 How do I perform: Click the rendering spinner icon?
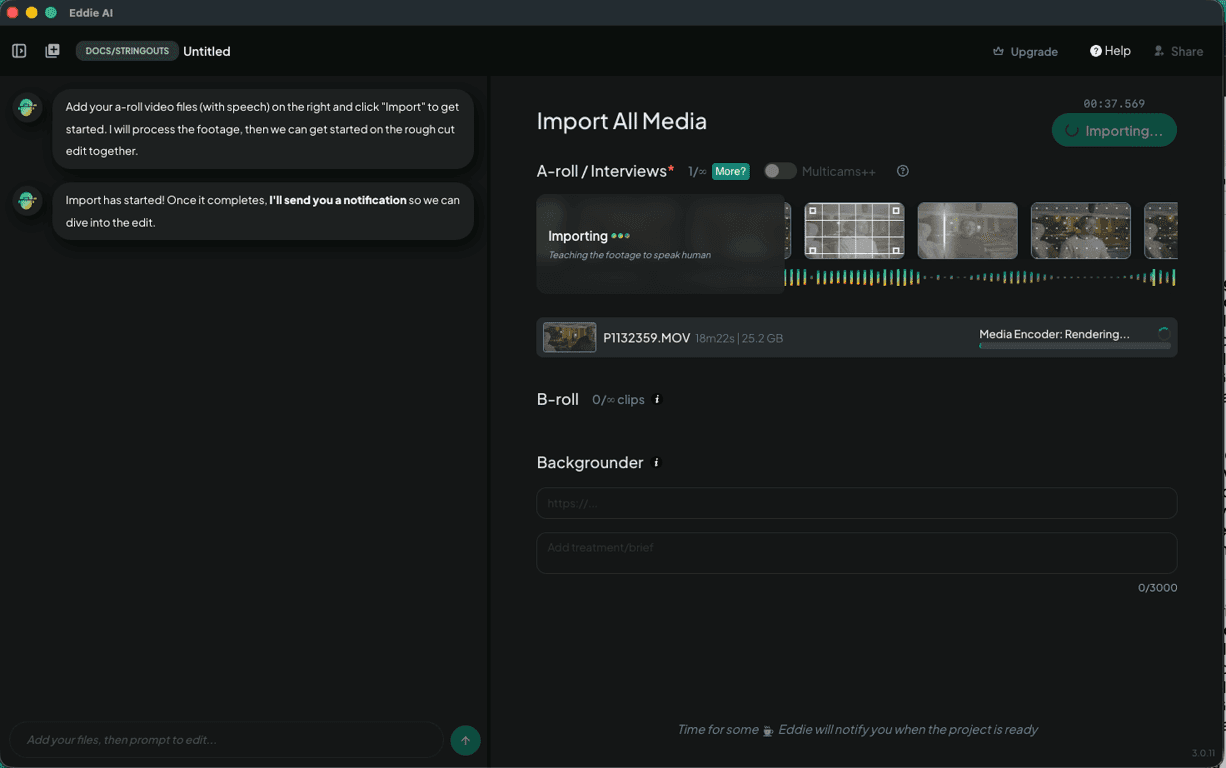1164,333
